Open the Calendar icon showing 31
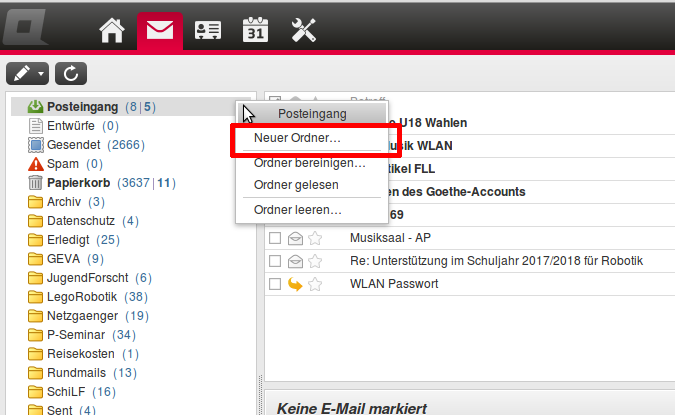The width and height of the screenshot is (675, 415). [256, 30]
